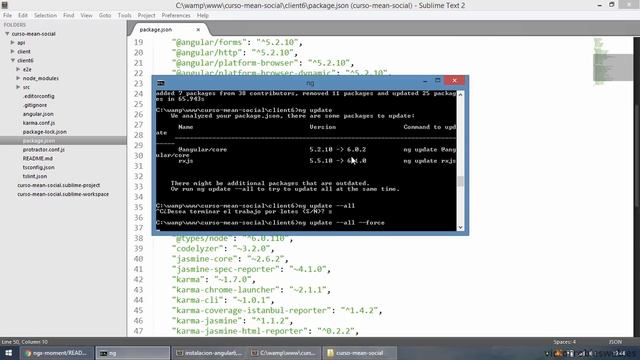Collapse the curso-mean-social root folder

[7, 33]
